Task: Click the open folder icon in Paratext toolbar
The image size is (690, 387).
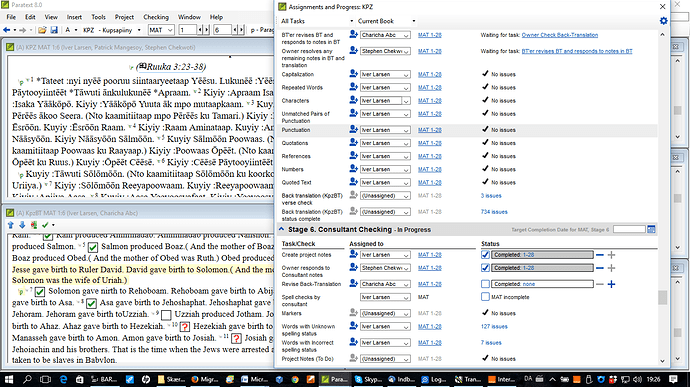Action: 42,30
